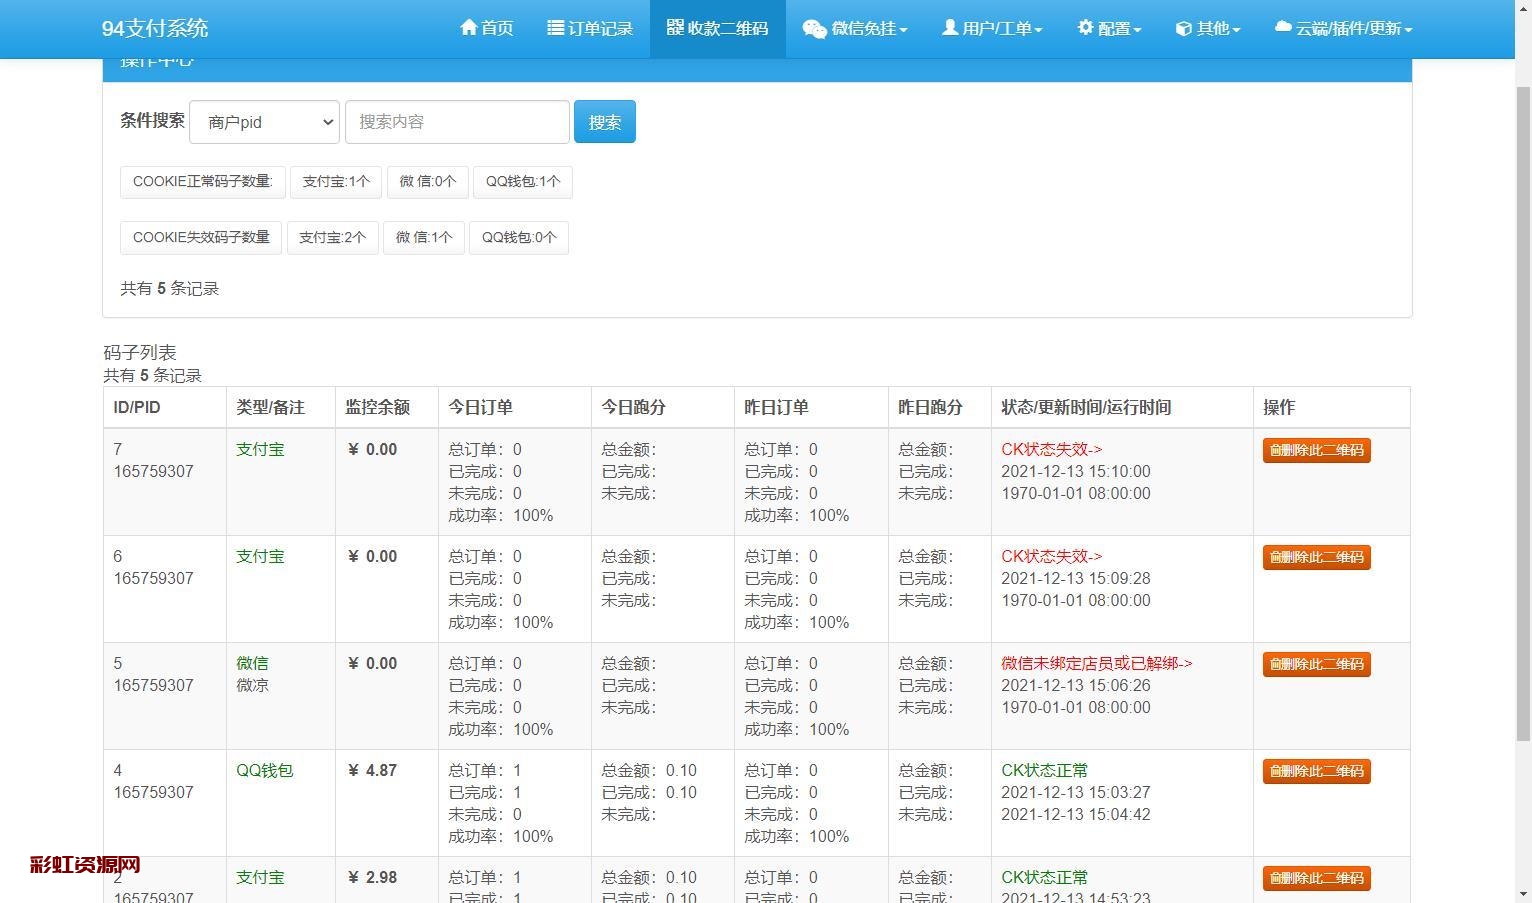Click the 94支付系统 brand link
This screenshot has width=1532, height=903.
[x=155, y=28]
